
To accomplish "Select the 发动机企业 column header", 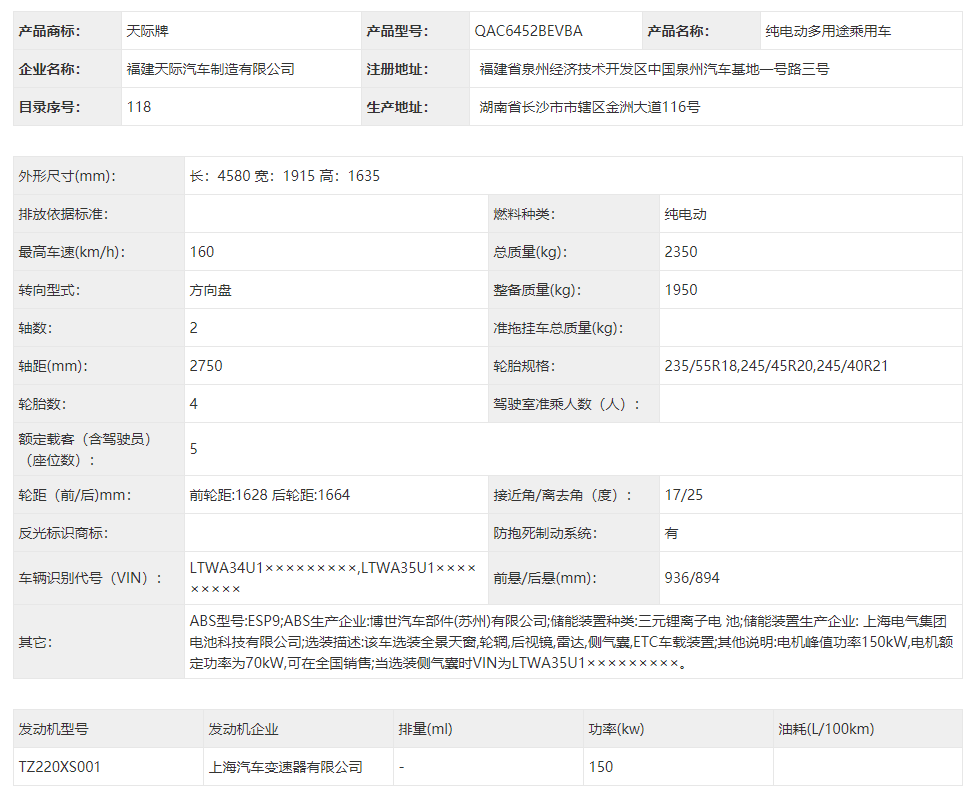I will point(244,729).
